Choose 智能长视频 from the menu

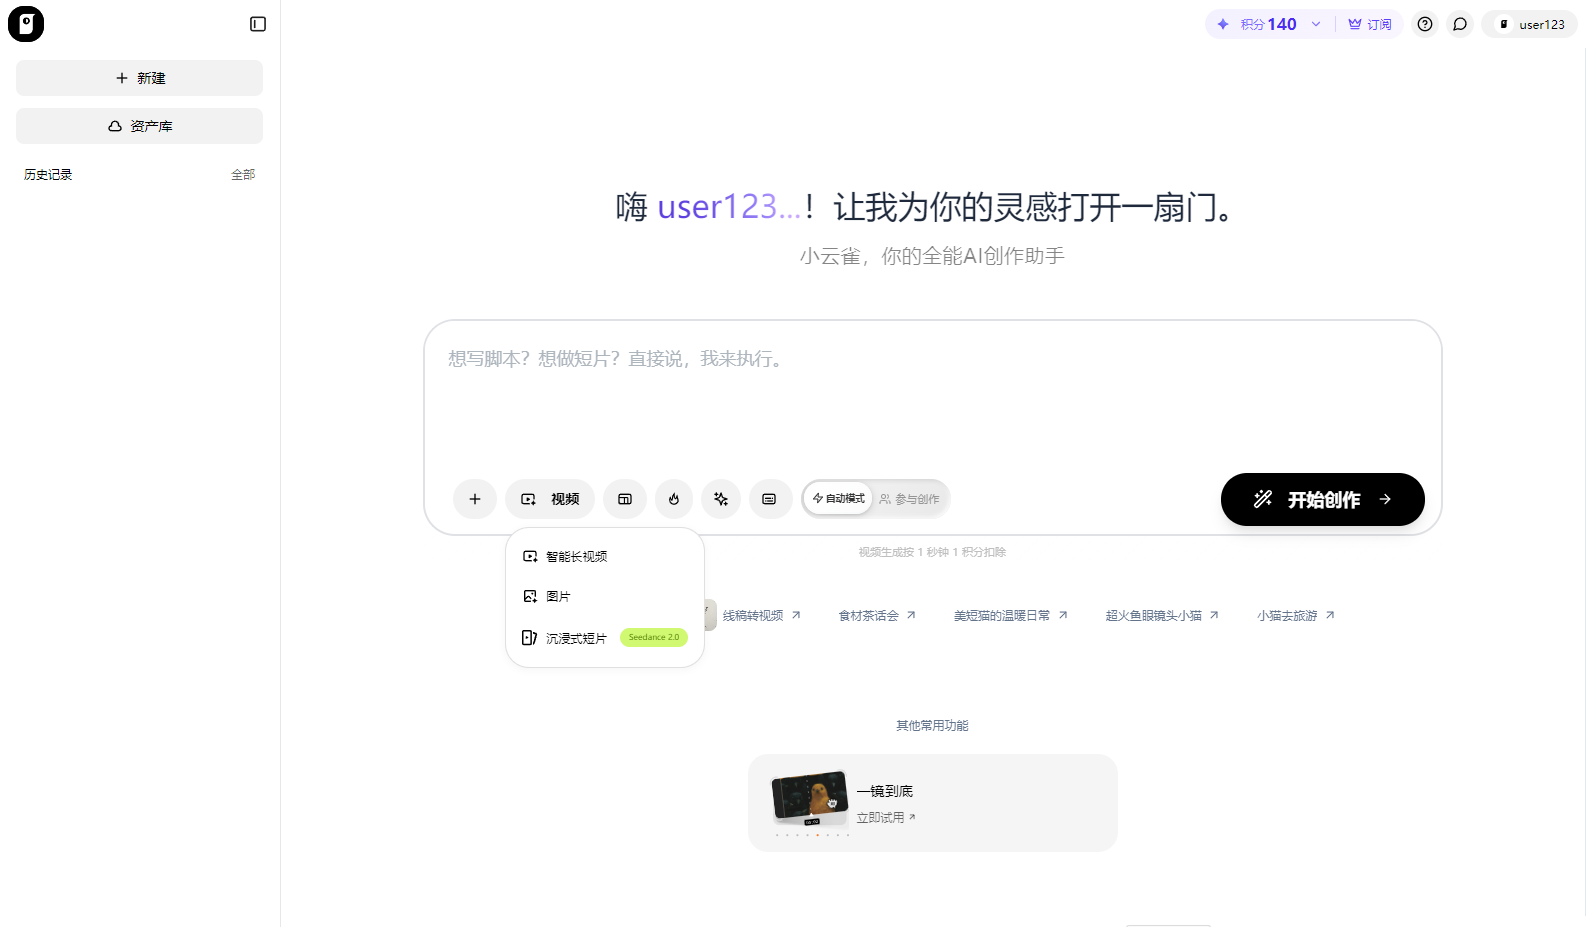click(604, 556)
